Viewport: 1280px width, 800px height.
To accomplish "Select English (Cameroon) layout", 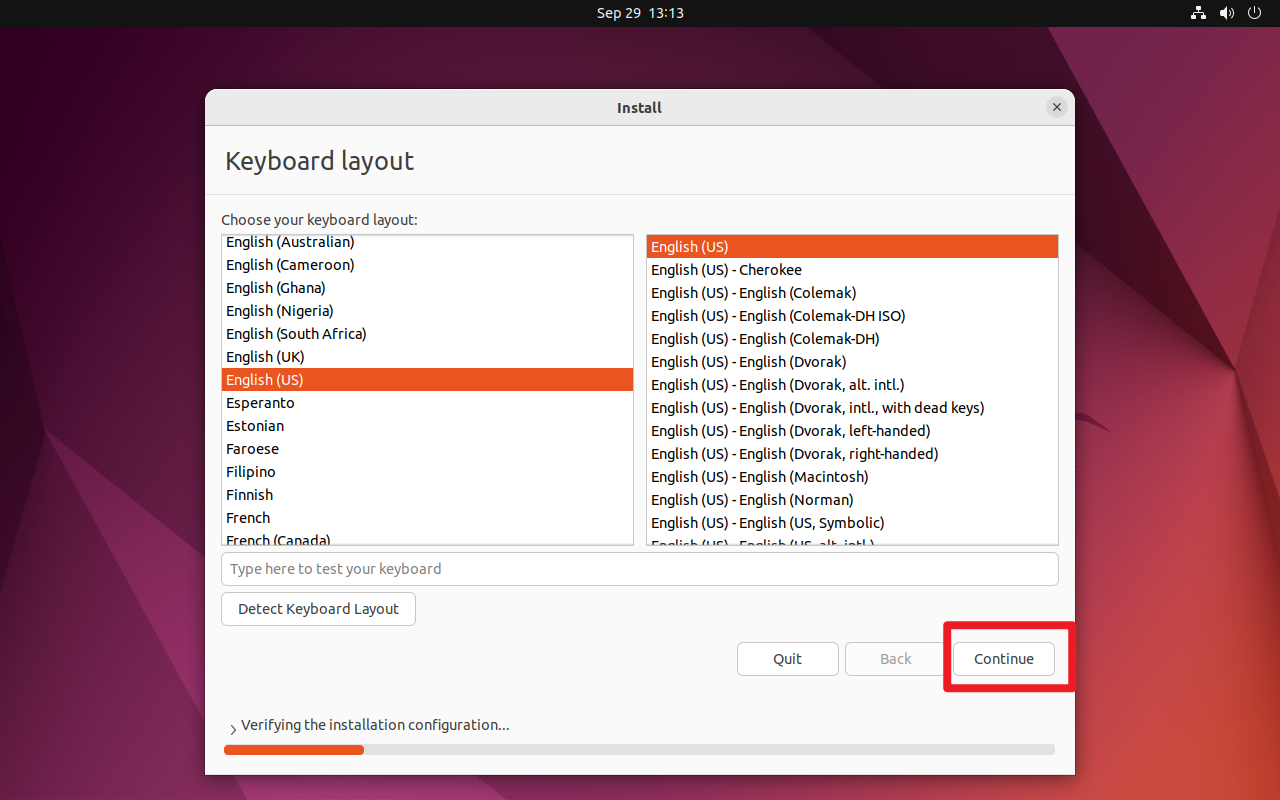I will (x=427, y=265).
